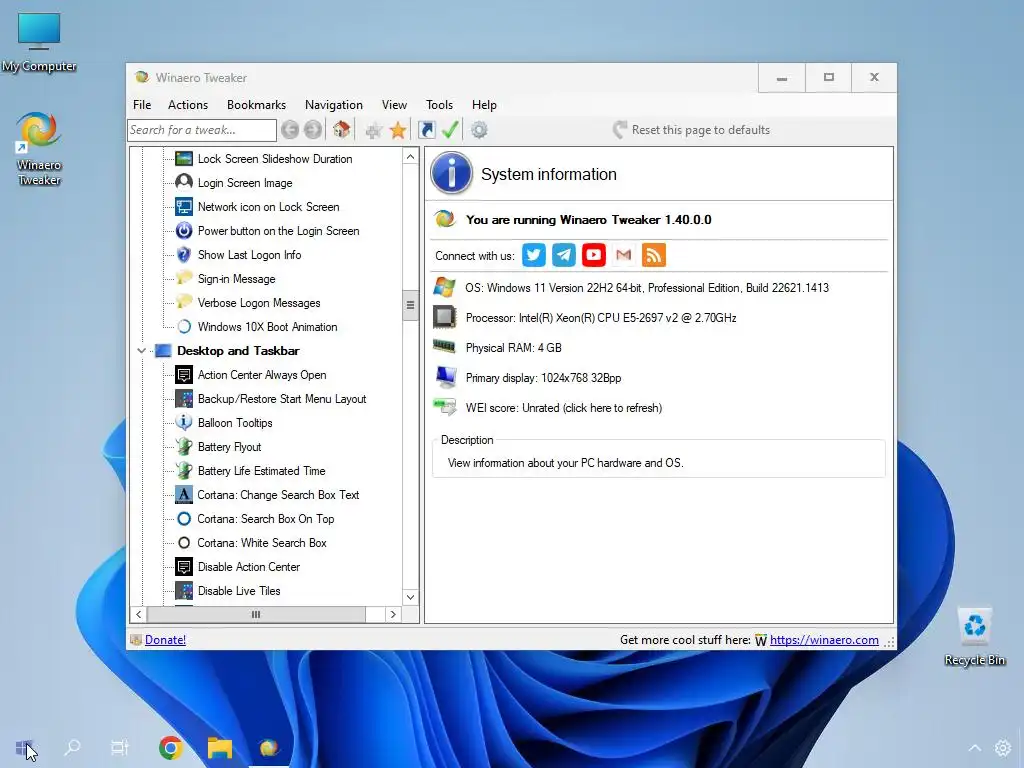Show hidden tray icons chevron
The width and height of the screenshot is (1024, 768).
point(974,748)
